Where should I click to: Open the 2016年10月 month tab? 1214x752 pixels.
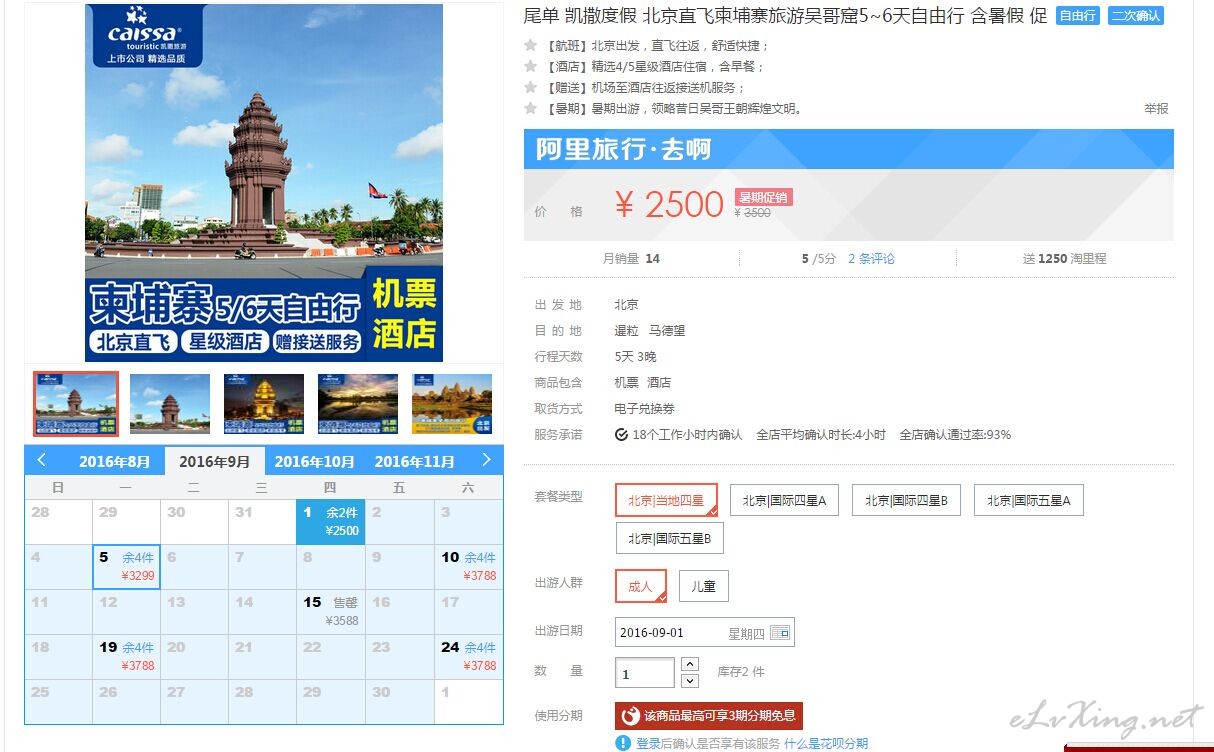point(315,461)
